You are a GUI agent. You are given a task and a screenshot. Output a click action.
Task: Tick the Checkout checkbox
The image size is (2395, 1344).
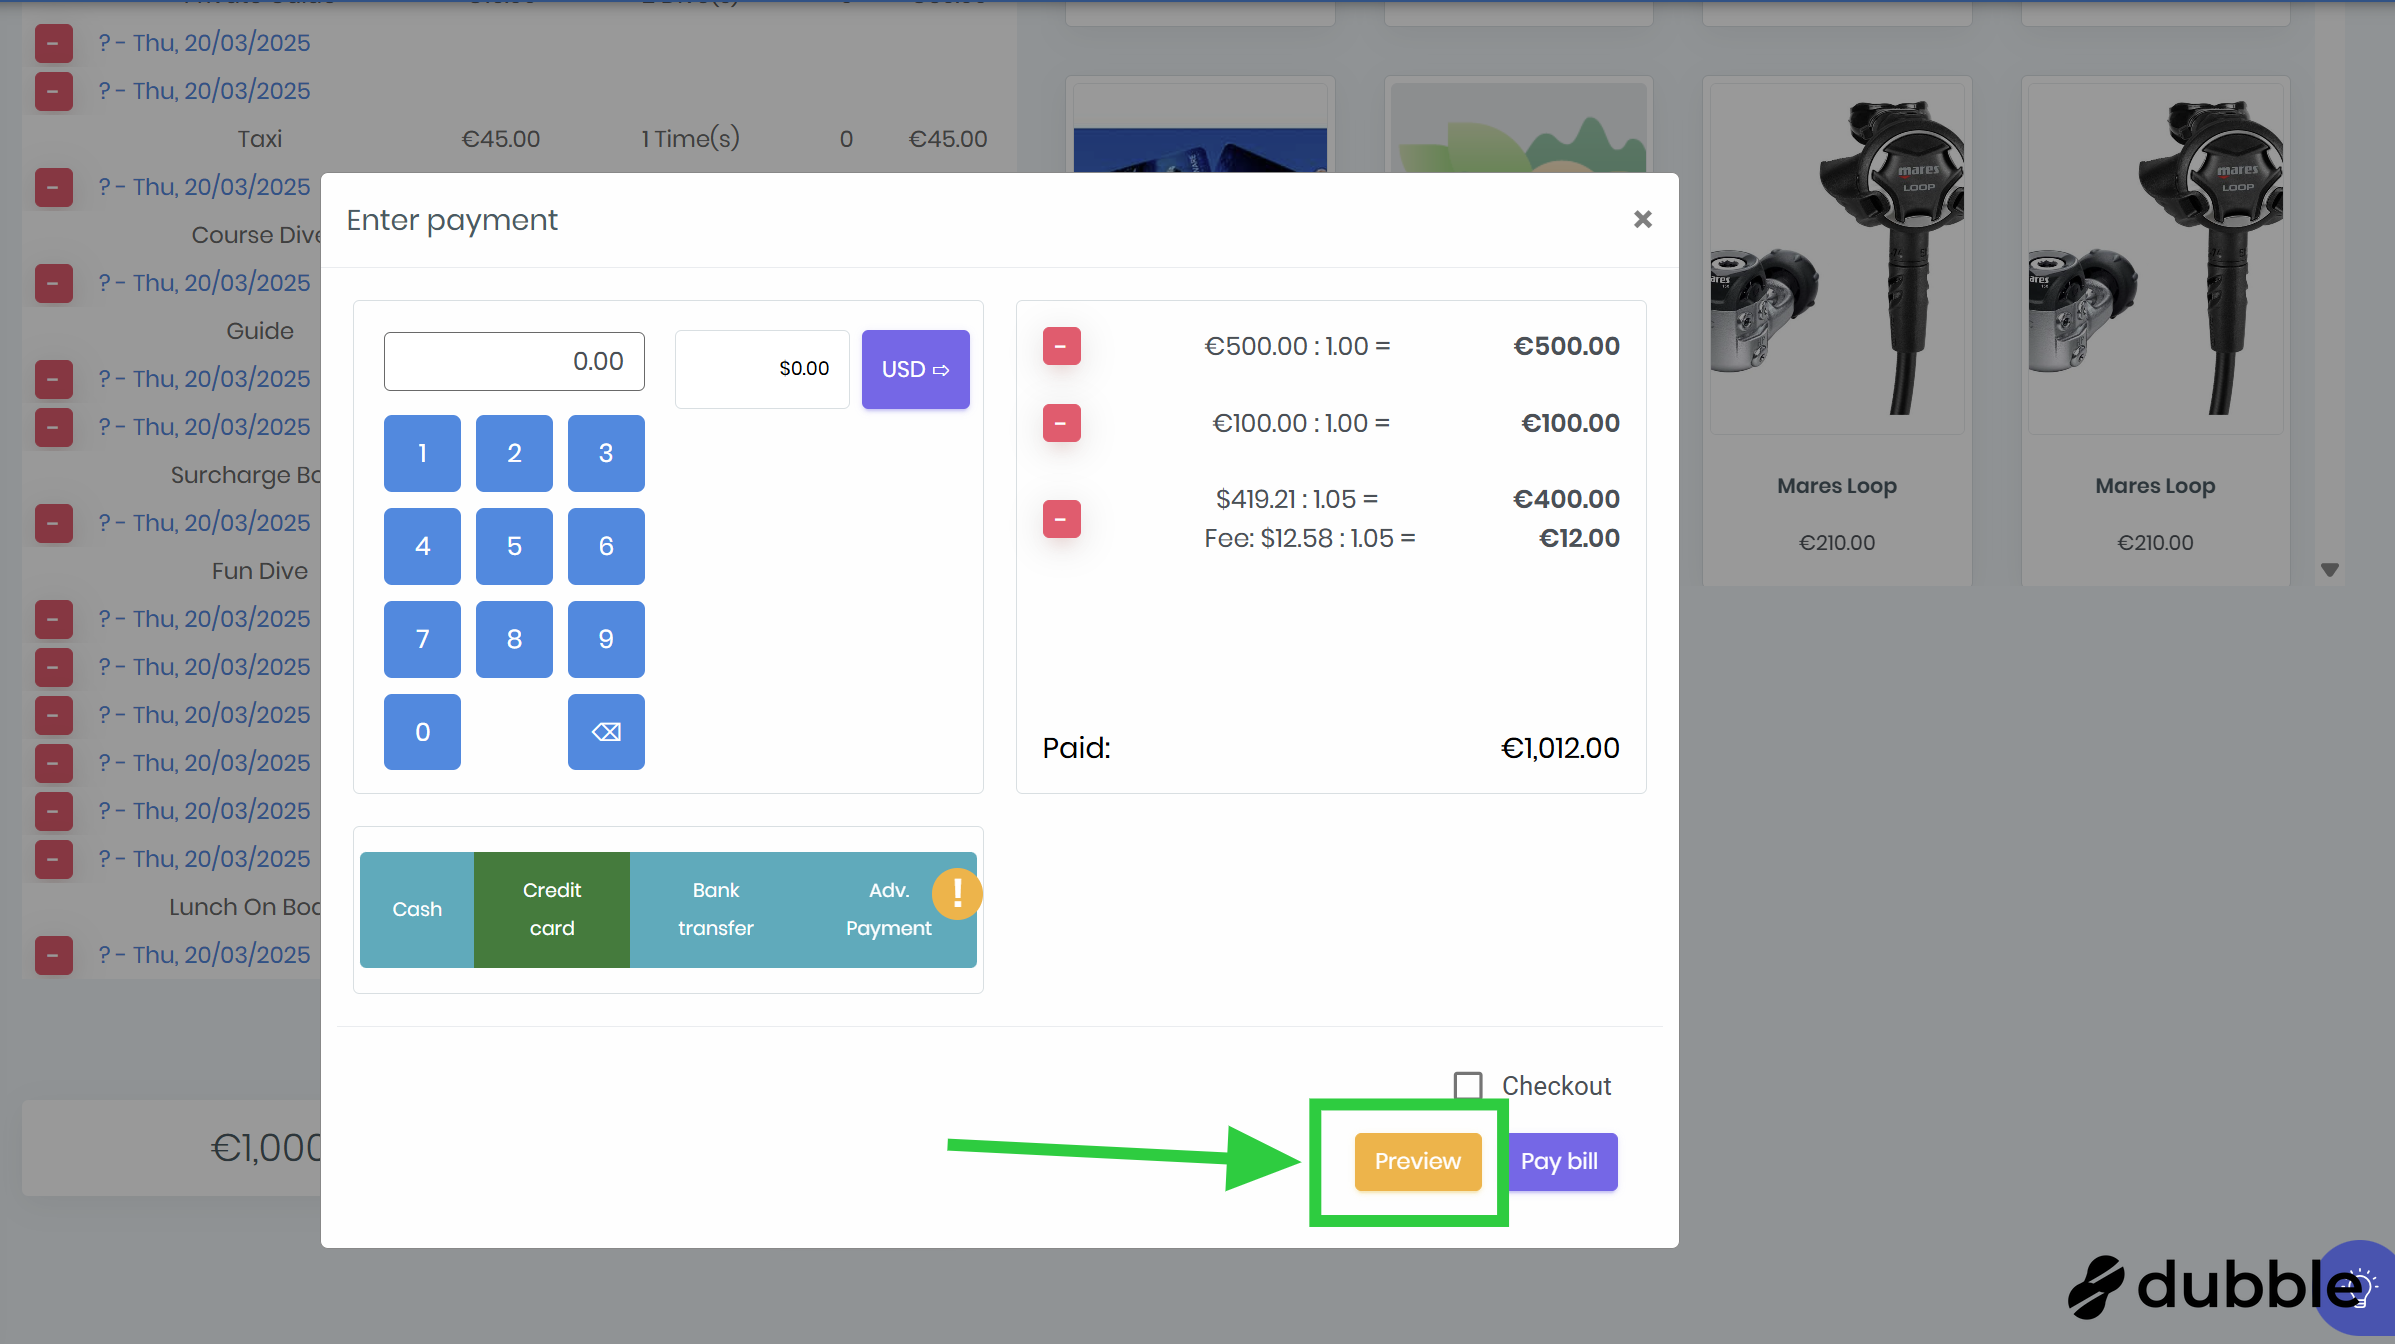coord(1467,1086)
